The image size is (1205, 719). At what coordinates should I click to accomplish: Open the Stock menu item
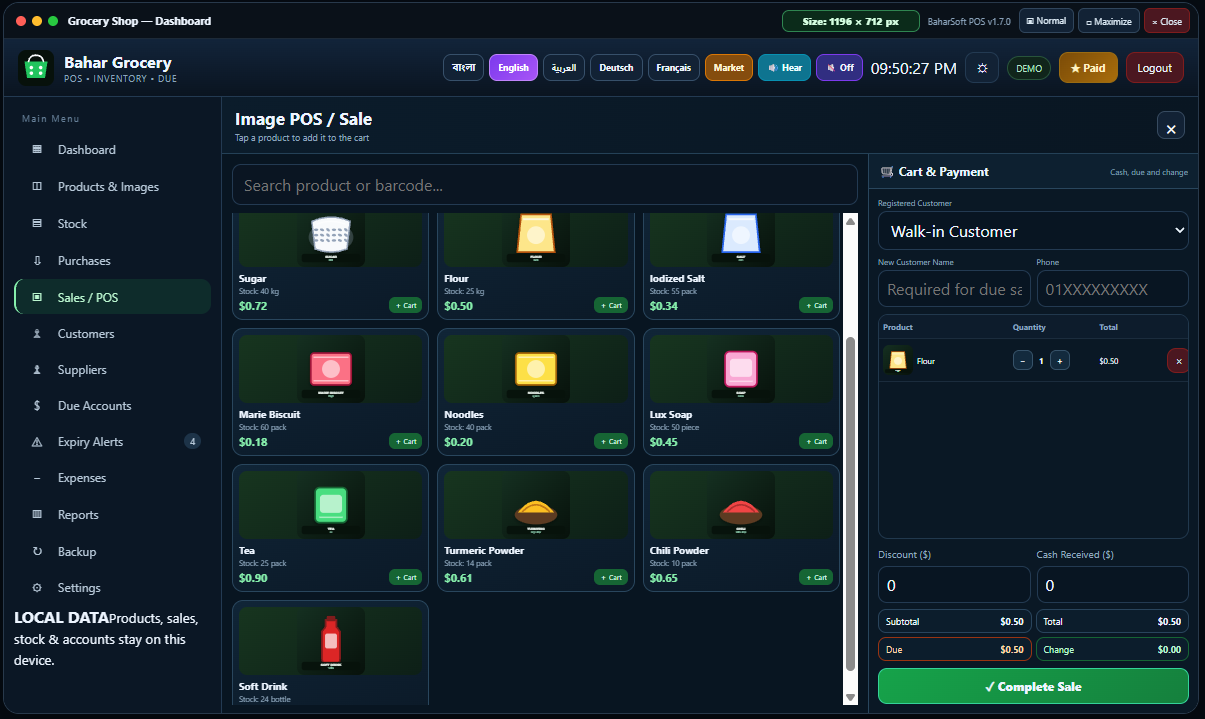coord(113,224)
